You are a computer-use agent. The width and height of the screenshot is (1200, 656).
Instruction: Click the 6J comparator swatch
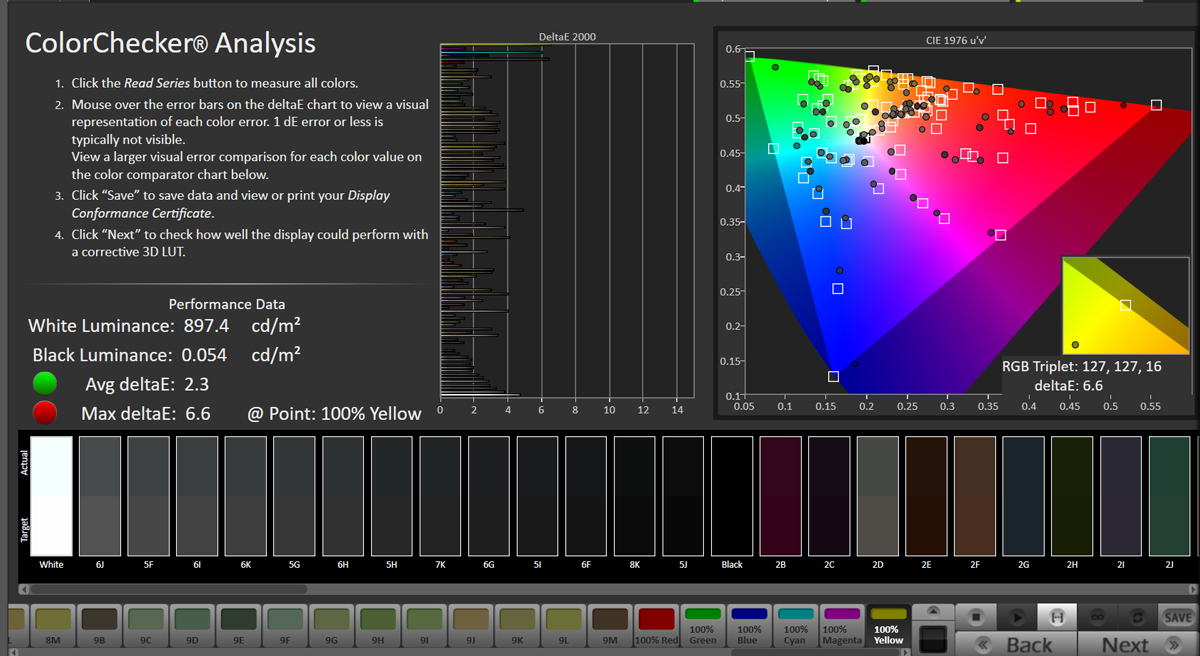[100, 496]
